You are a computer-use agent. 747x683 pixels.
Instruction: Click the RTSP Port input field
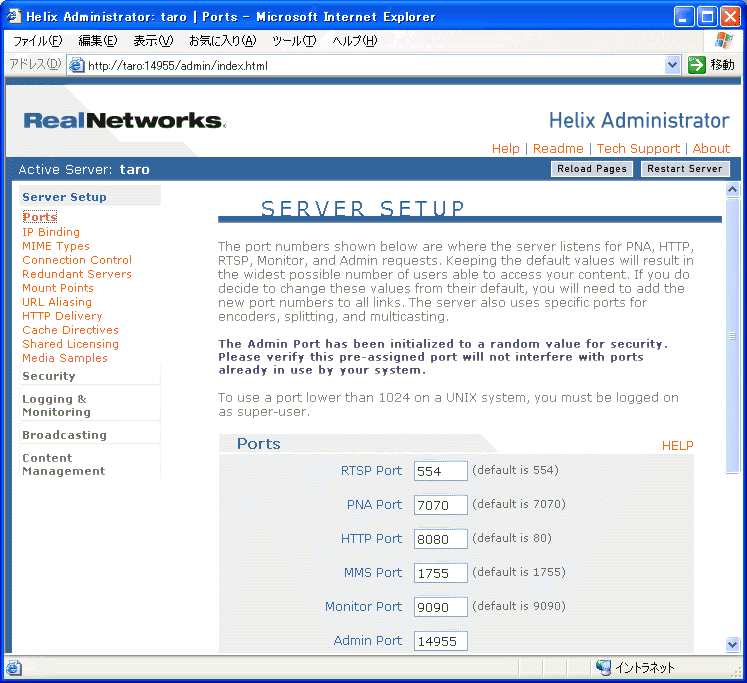coord(440,471)
